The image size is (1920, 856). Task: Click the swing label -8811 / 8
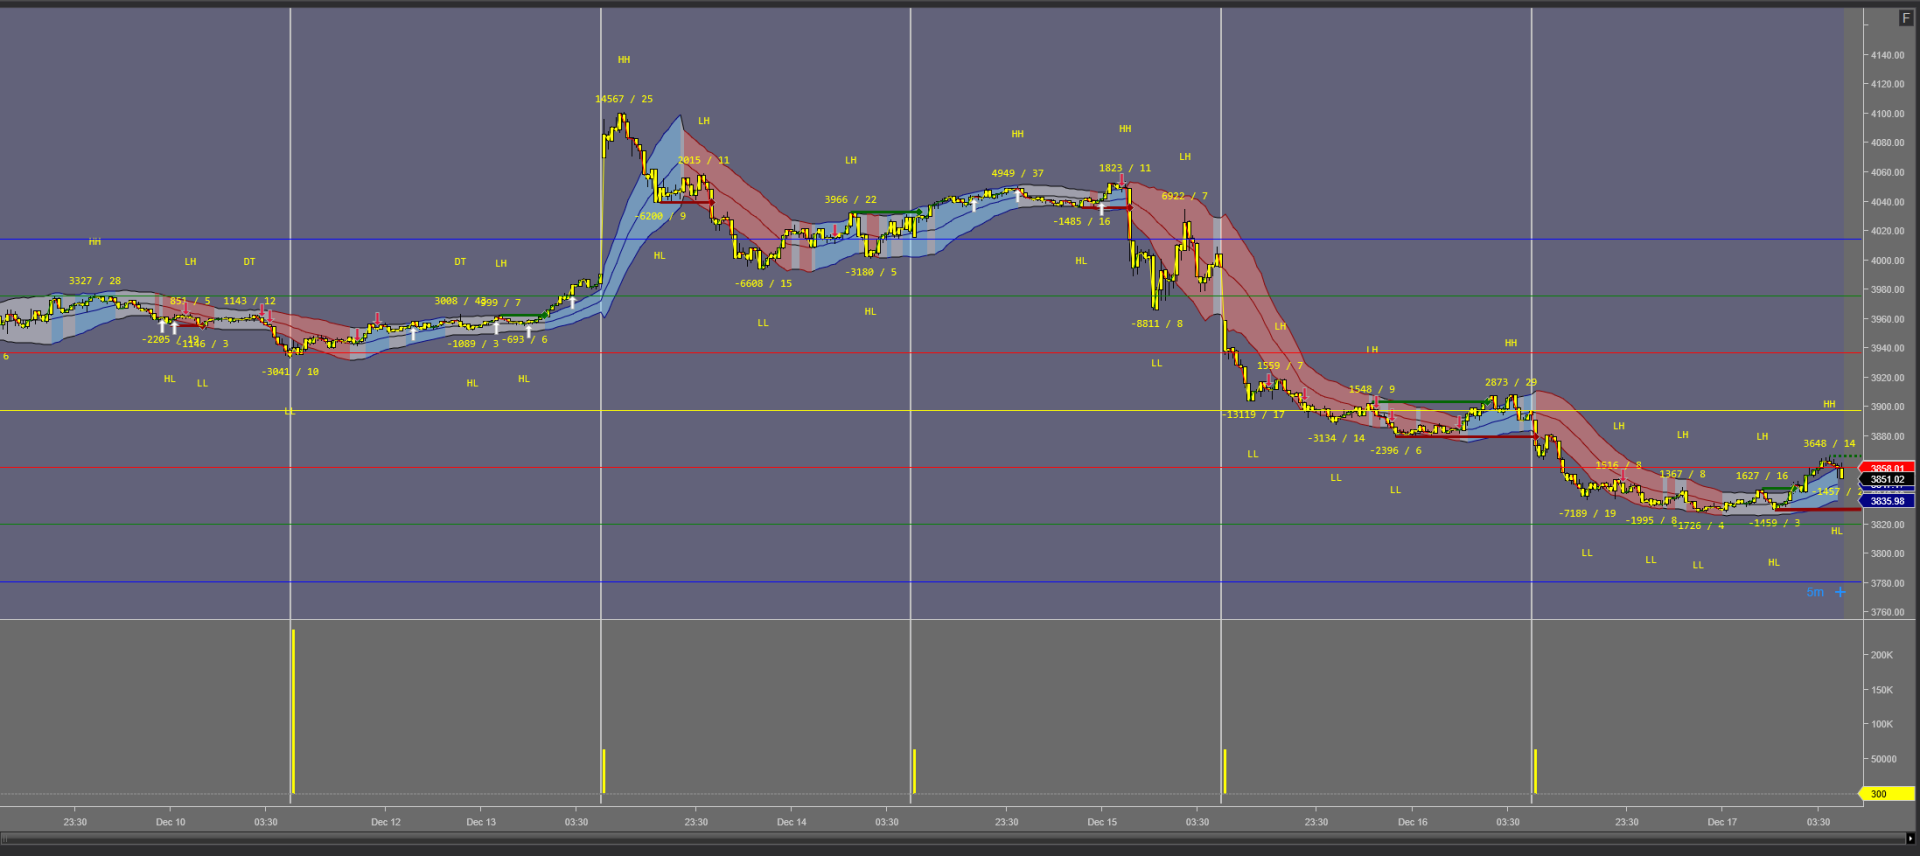[x=1157, y=323]
